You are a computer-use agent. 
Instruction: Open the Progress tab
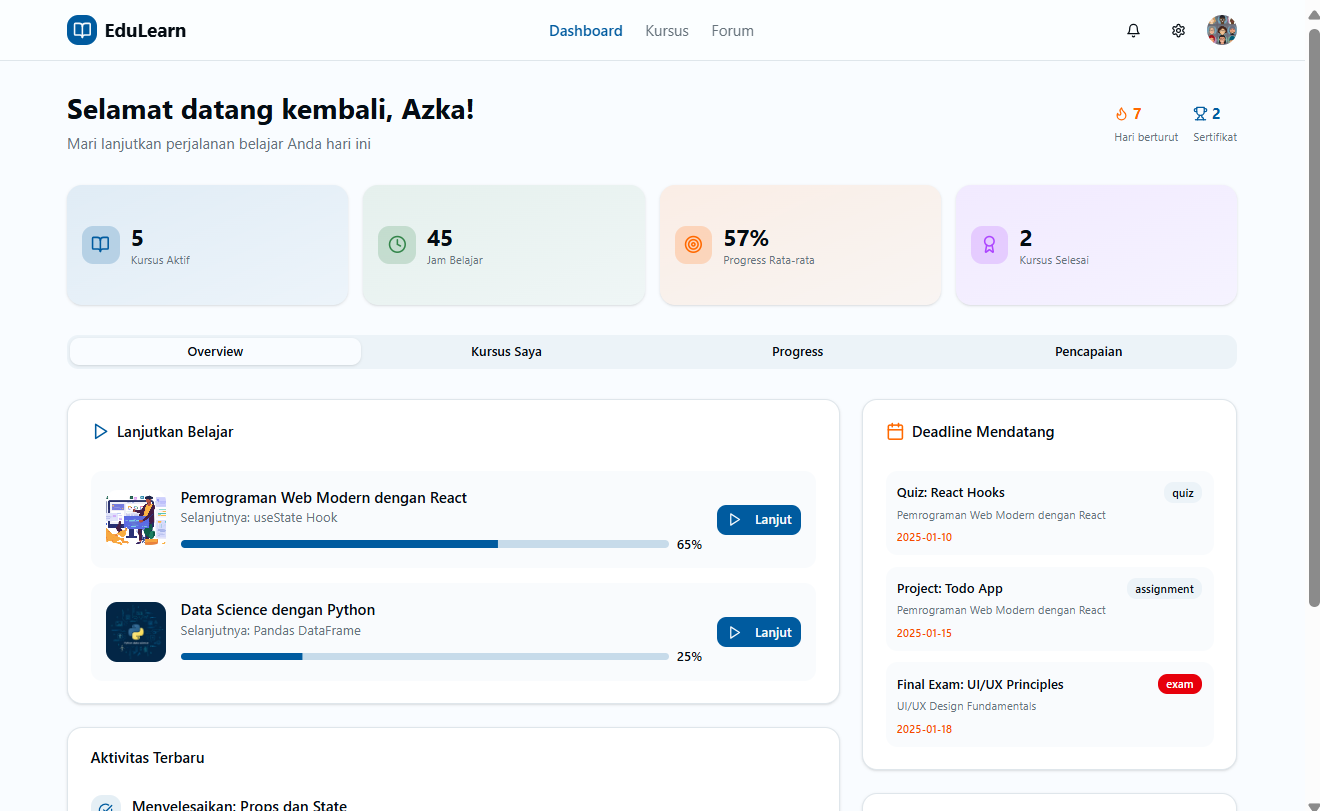tap(797, 352)
